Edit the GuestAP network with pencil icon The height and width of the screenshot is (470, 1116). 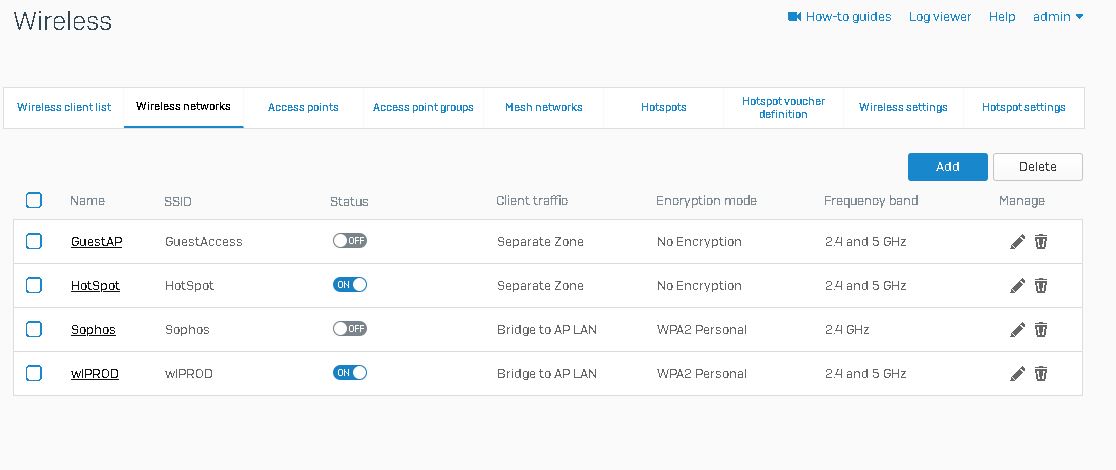[1017, 242]
